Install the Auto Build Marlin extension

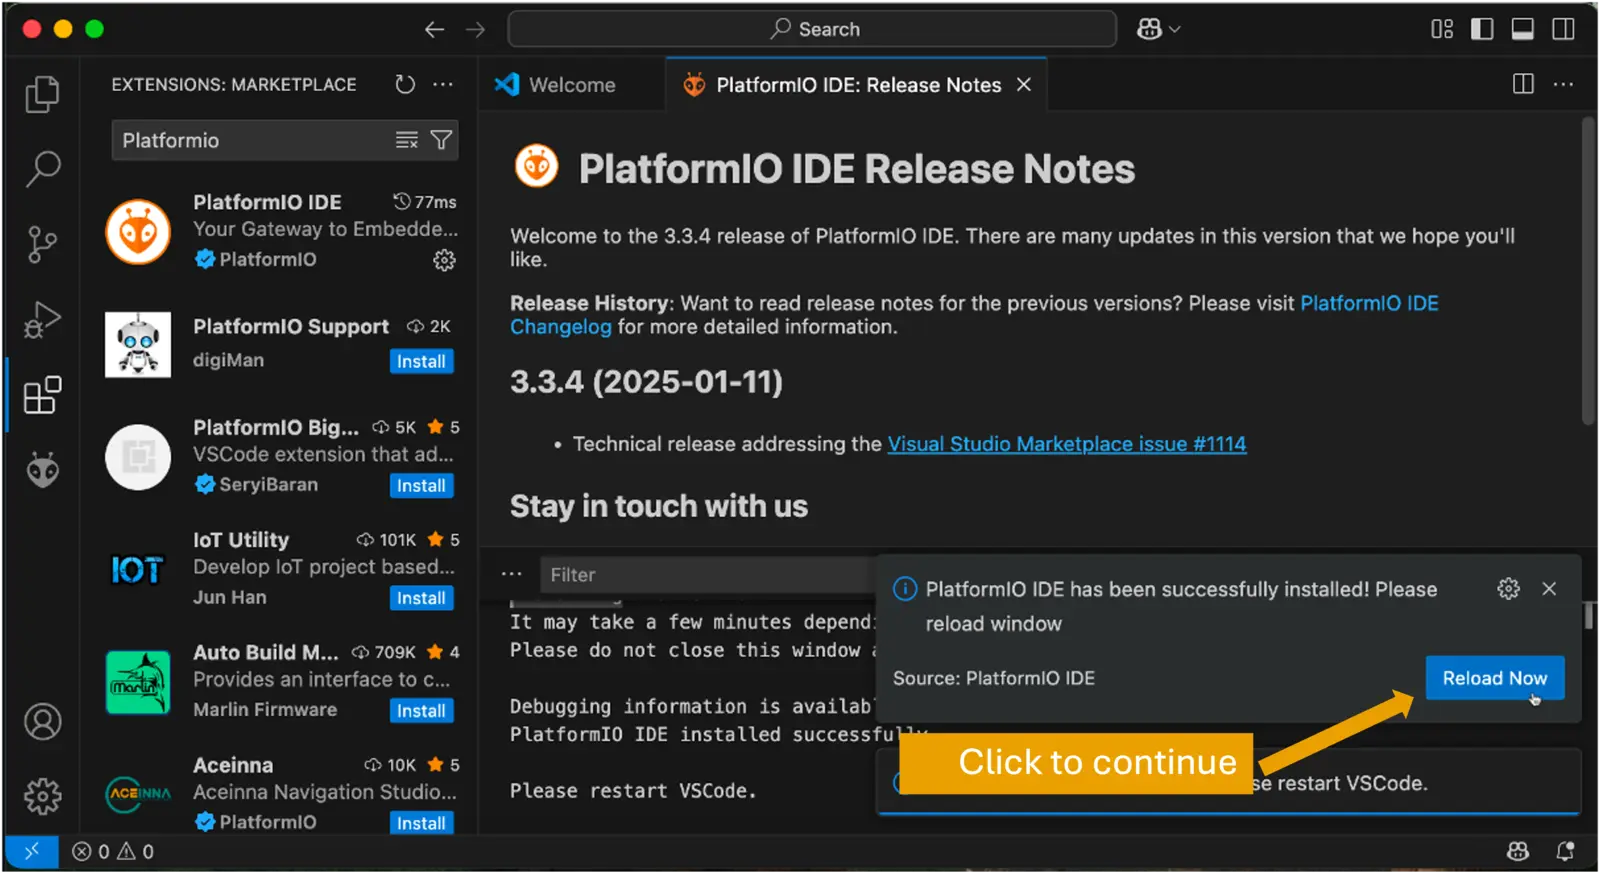coord(421,711)
